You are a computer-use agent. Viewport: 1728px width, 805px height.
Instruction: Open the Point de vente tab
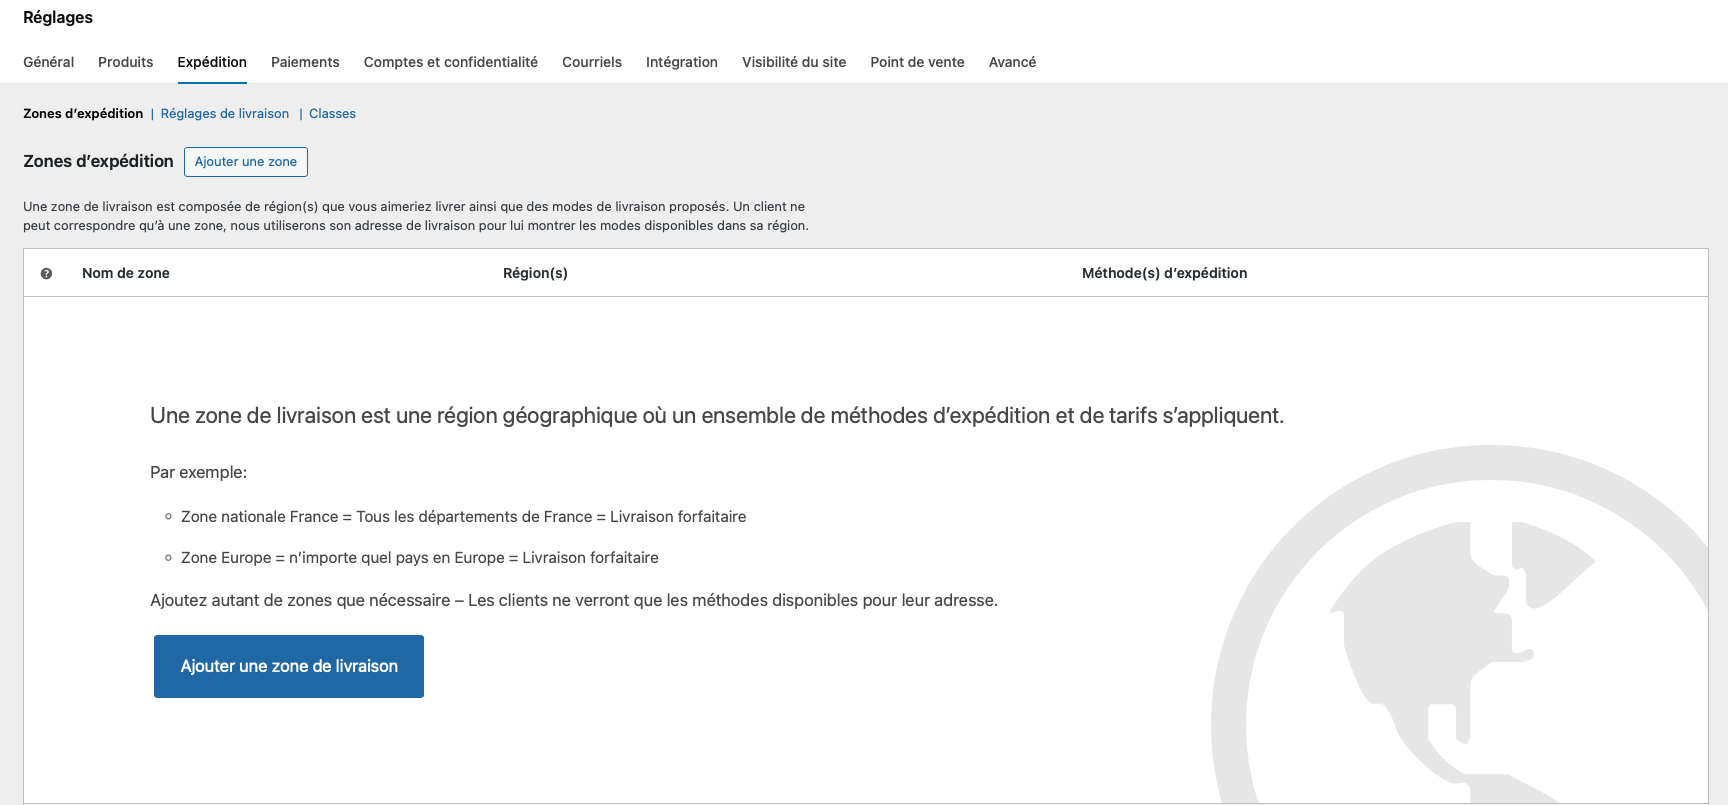917,62
